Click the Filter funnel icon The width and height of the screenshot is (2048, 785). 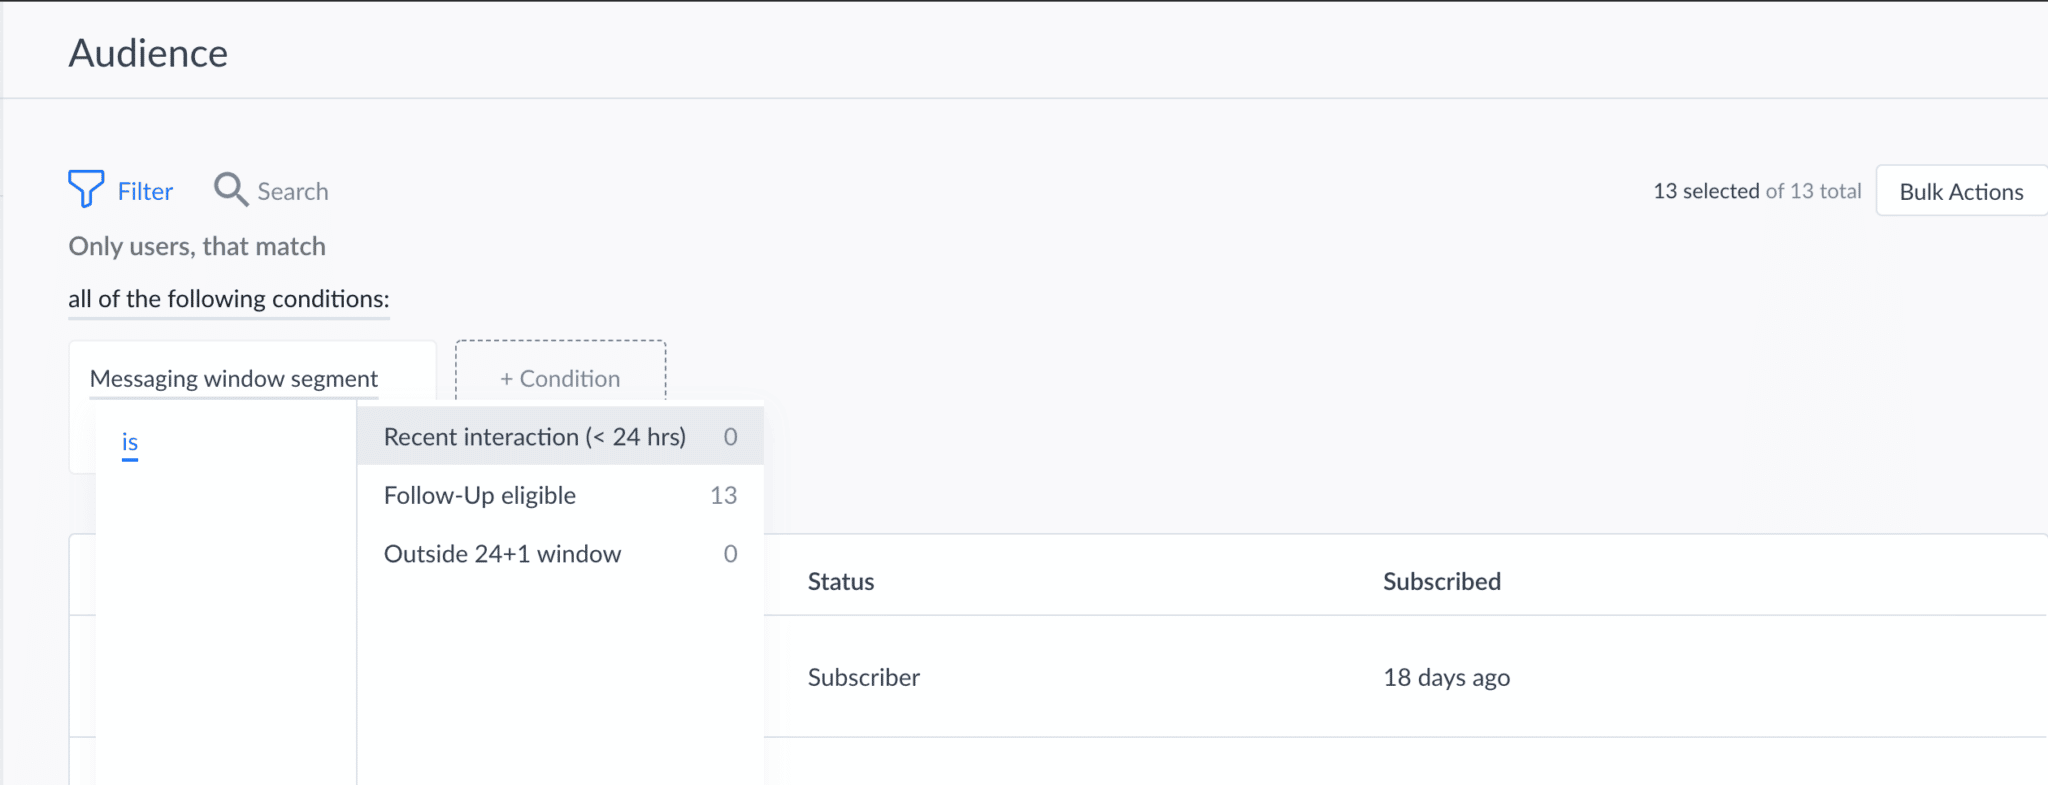(x=86, y=188)
